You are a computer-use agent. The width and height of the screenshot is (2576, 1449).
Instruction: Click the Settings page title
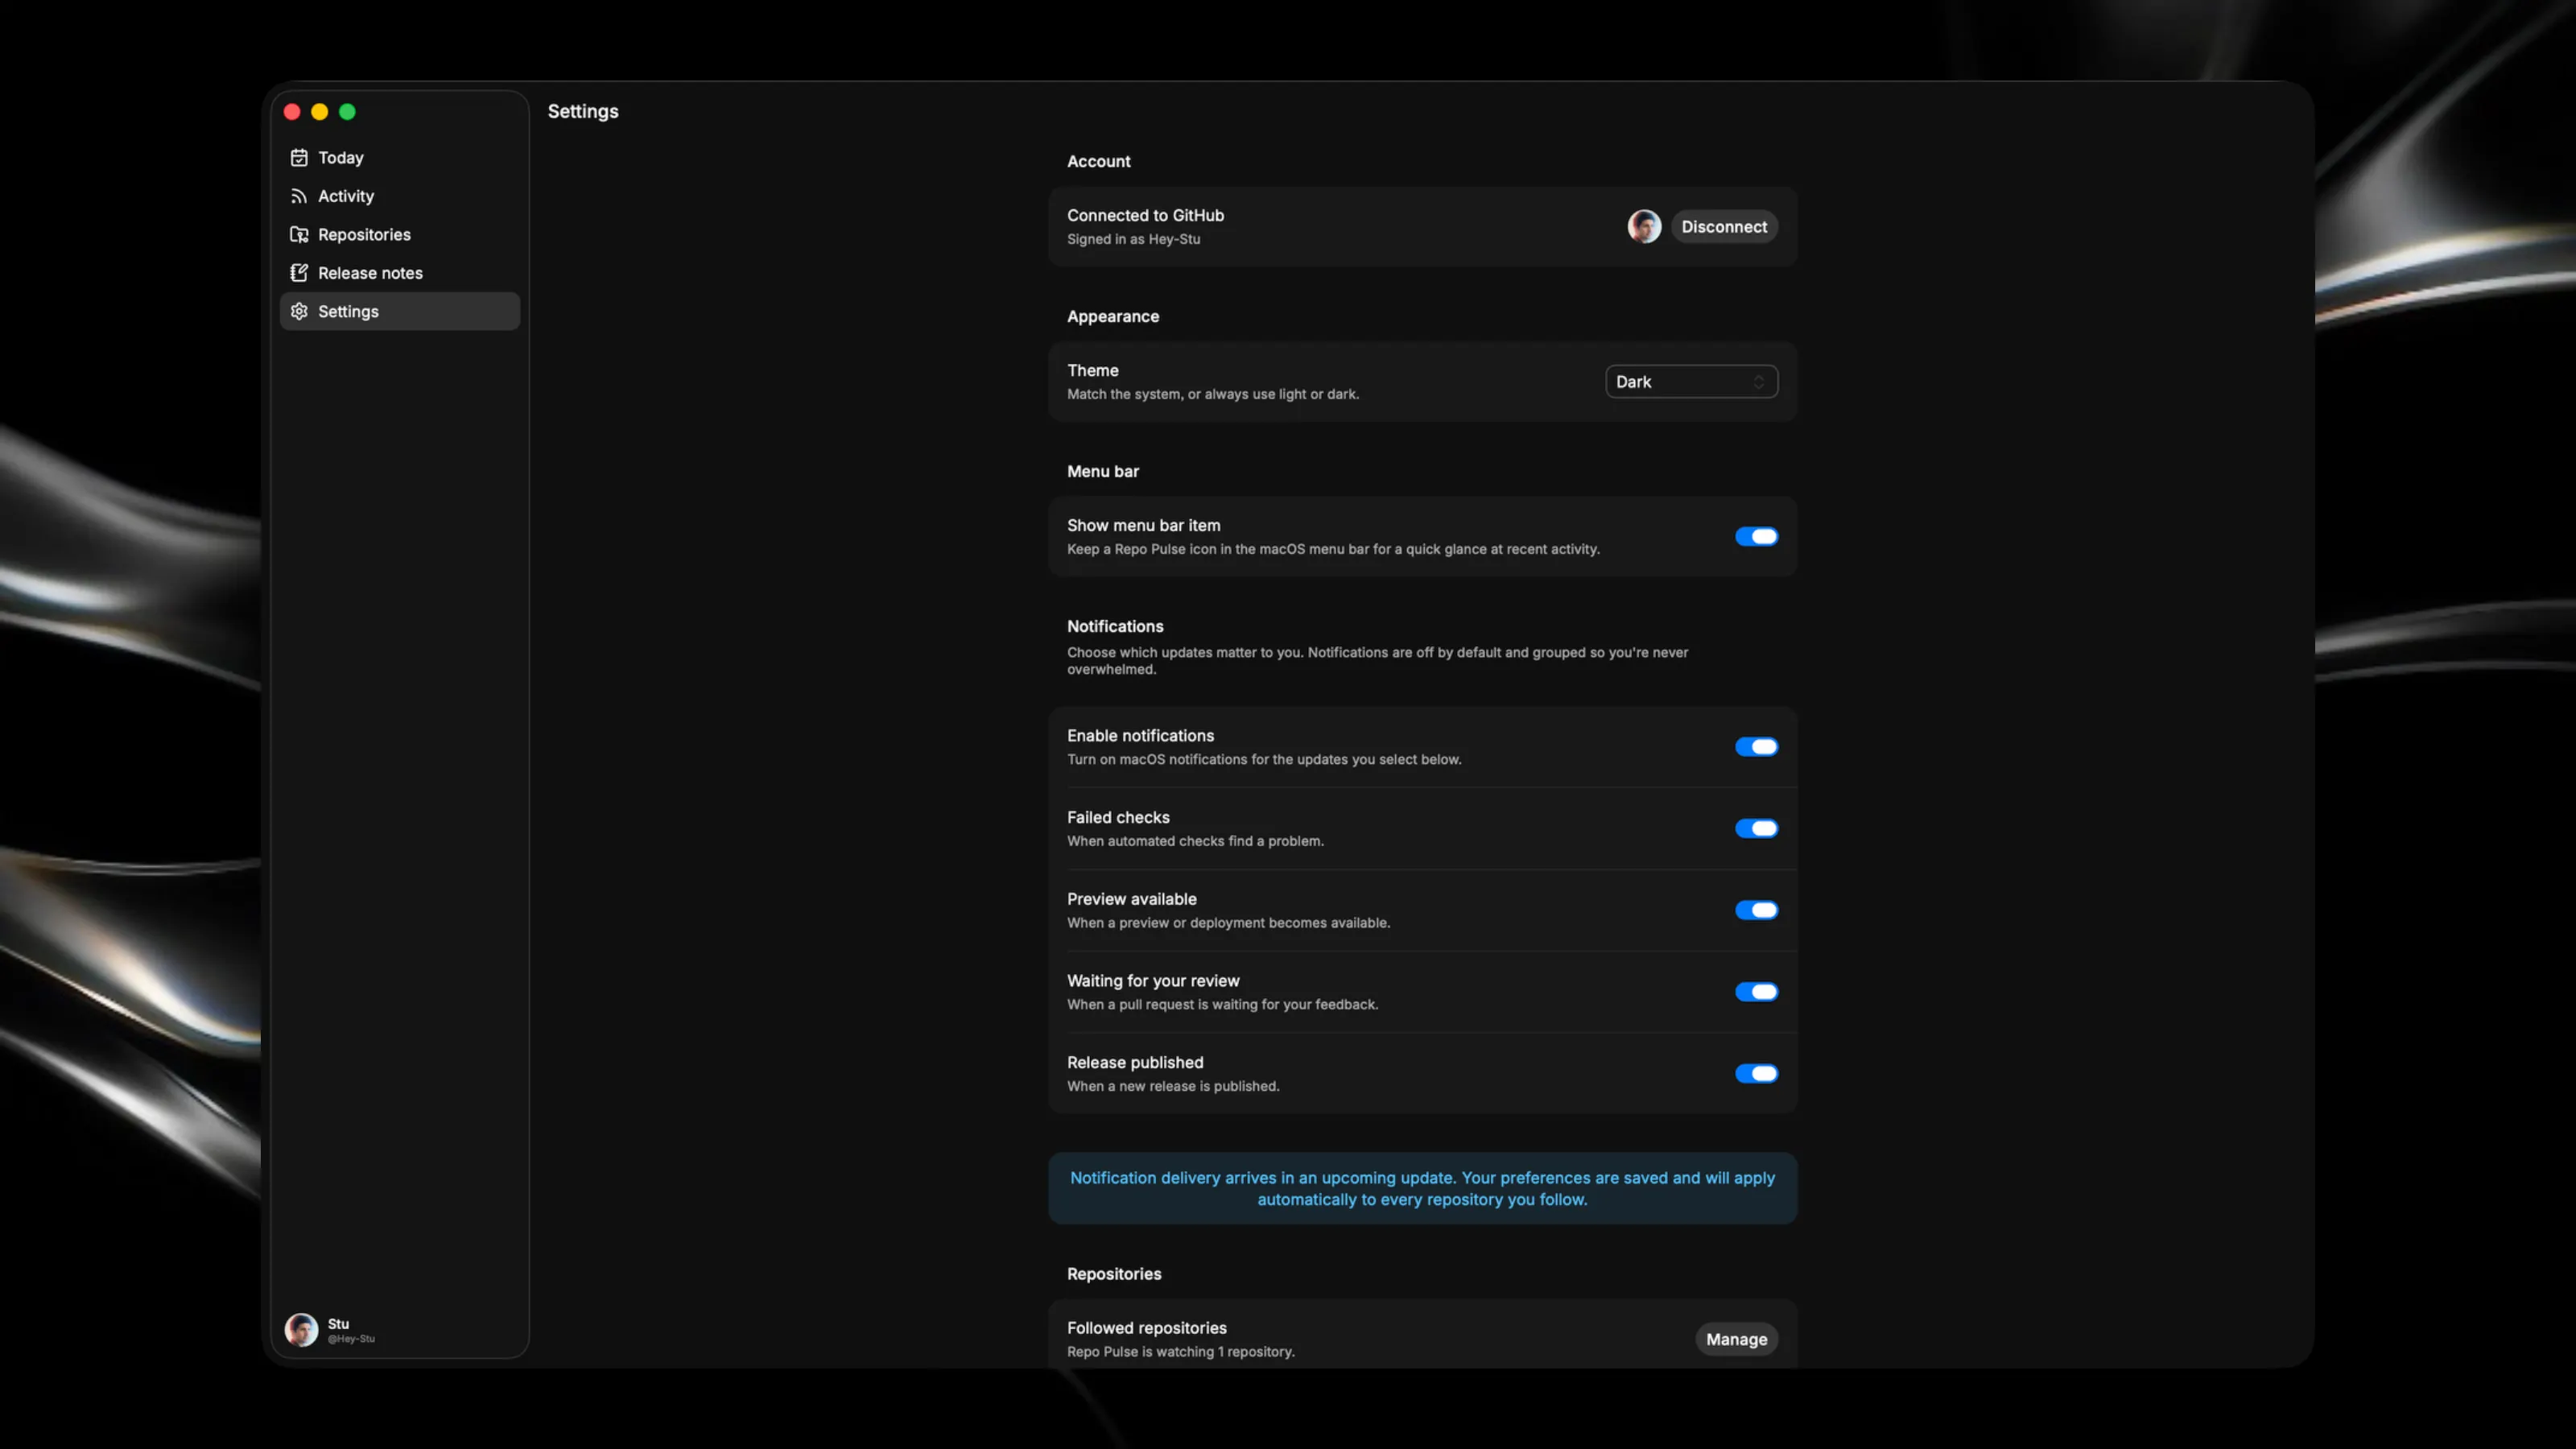point(583,112)
